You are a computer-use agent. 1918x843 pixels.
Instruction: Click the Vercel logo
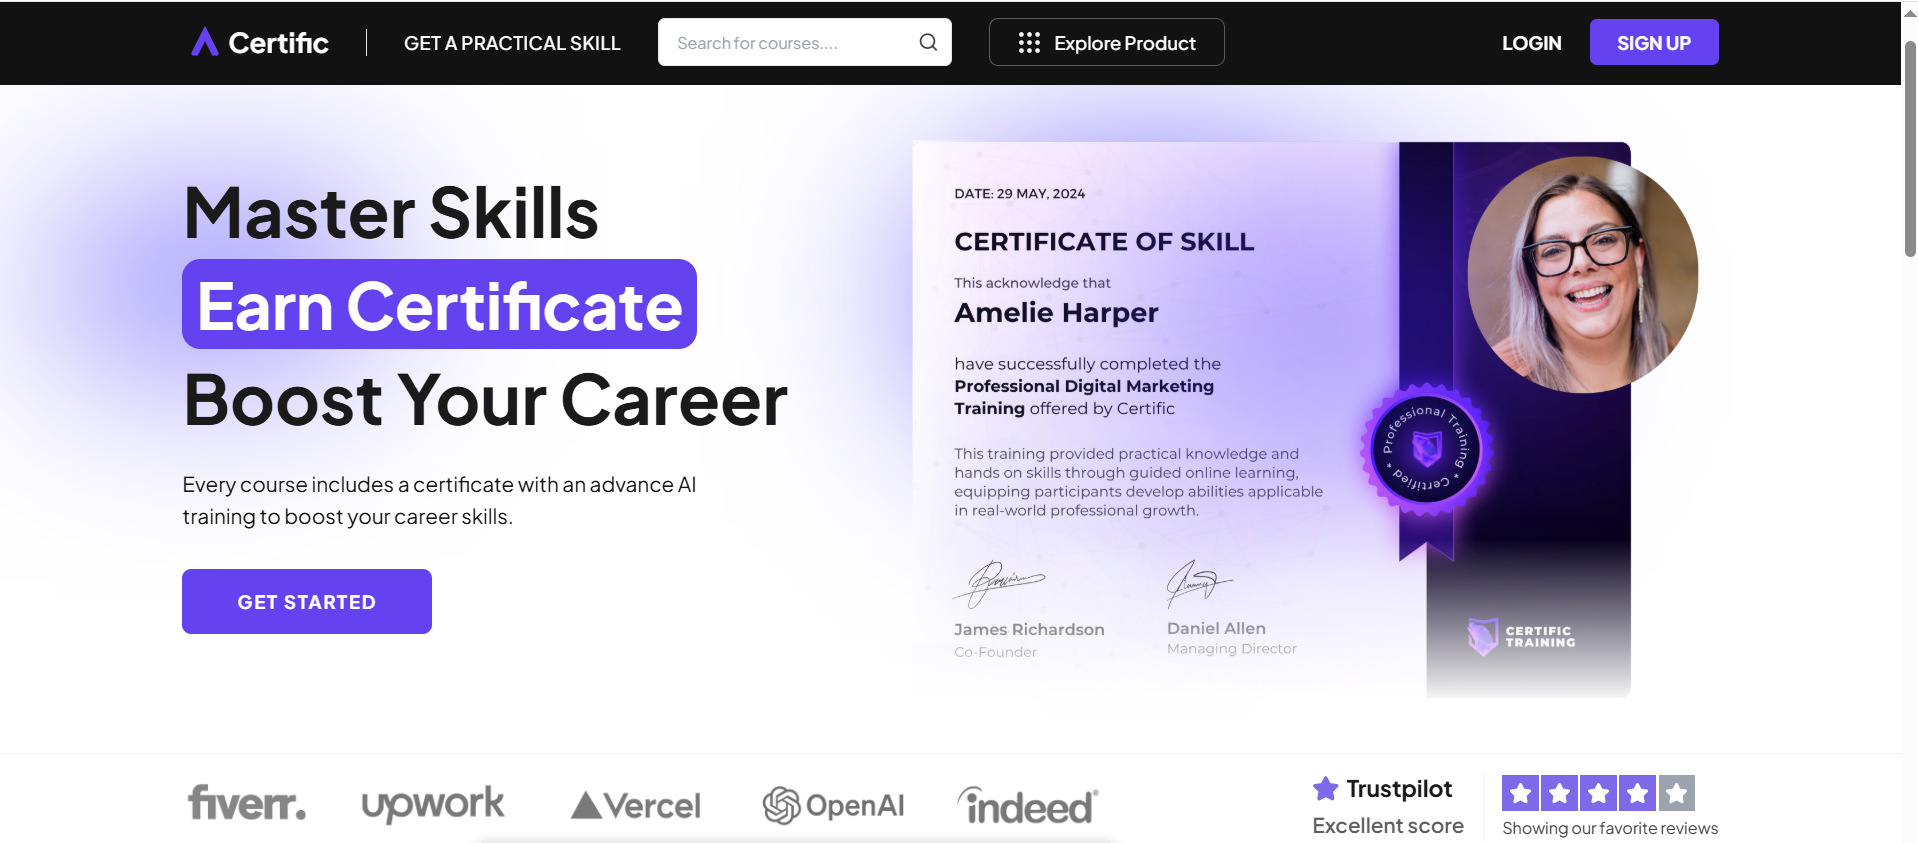click(x=636, y=805)
